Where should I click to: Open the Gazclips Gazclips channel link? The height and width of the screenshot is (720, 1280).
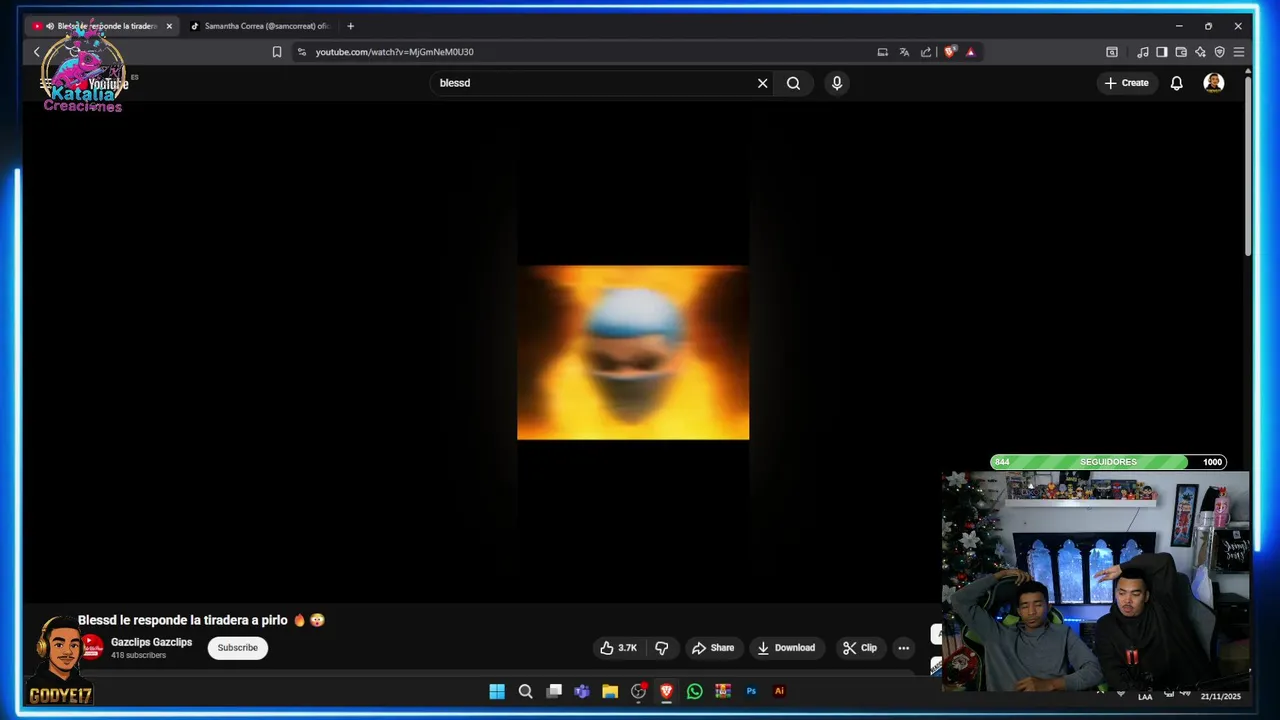[151, 642]
